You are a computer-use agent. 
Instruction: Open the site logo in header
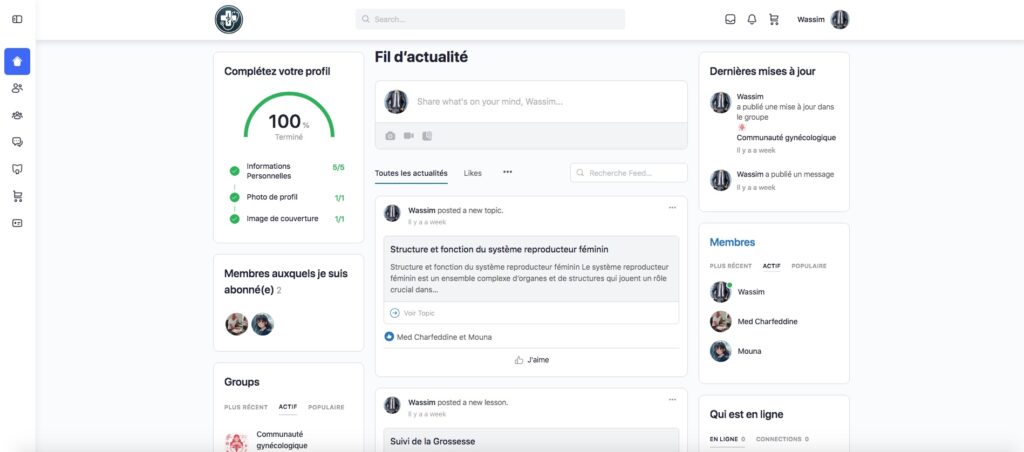(x=229, y=19)
